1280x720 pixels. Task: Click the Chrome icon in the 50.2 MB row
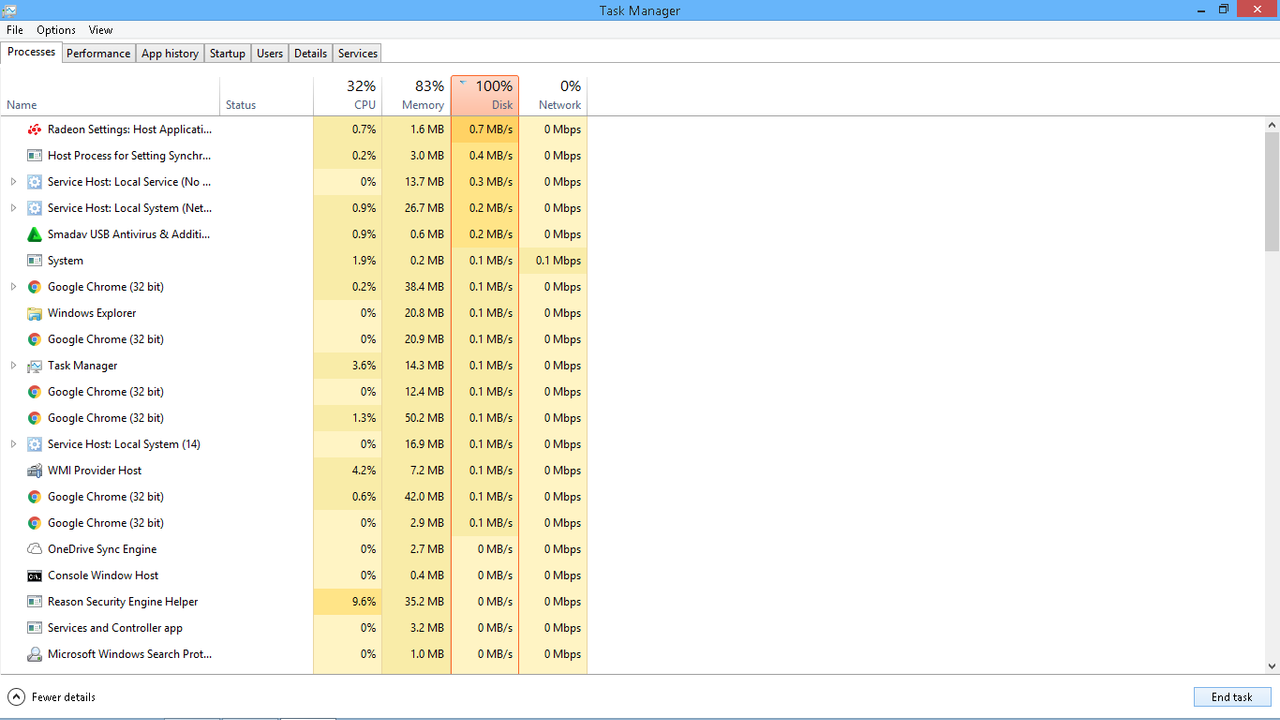point(34,418)
